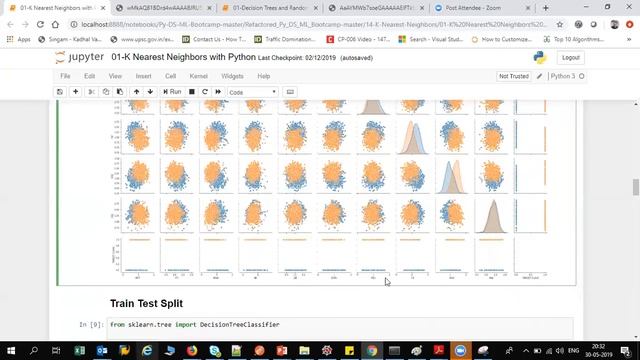This screenshot has width=640, height=360.
Task: Insert a cell below with the plus icon
Action: [76, 92]
